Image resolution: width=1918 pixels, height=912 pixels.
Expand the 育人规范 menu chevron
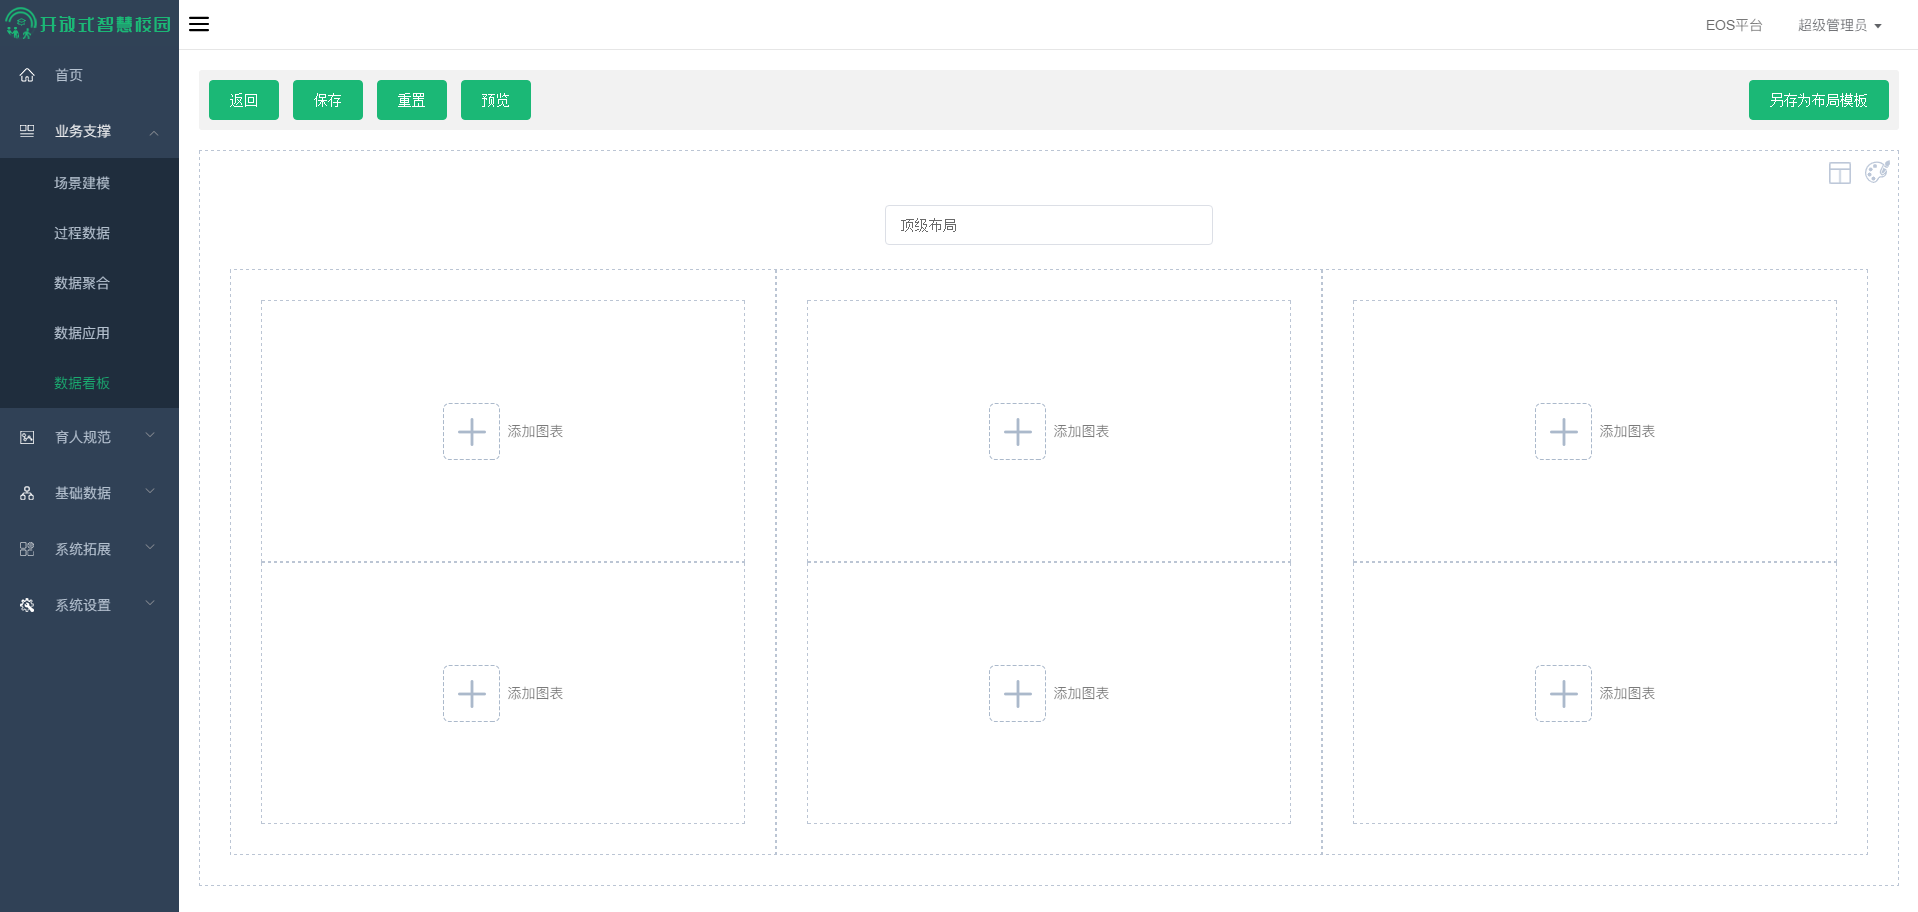tap(150, 435)
